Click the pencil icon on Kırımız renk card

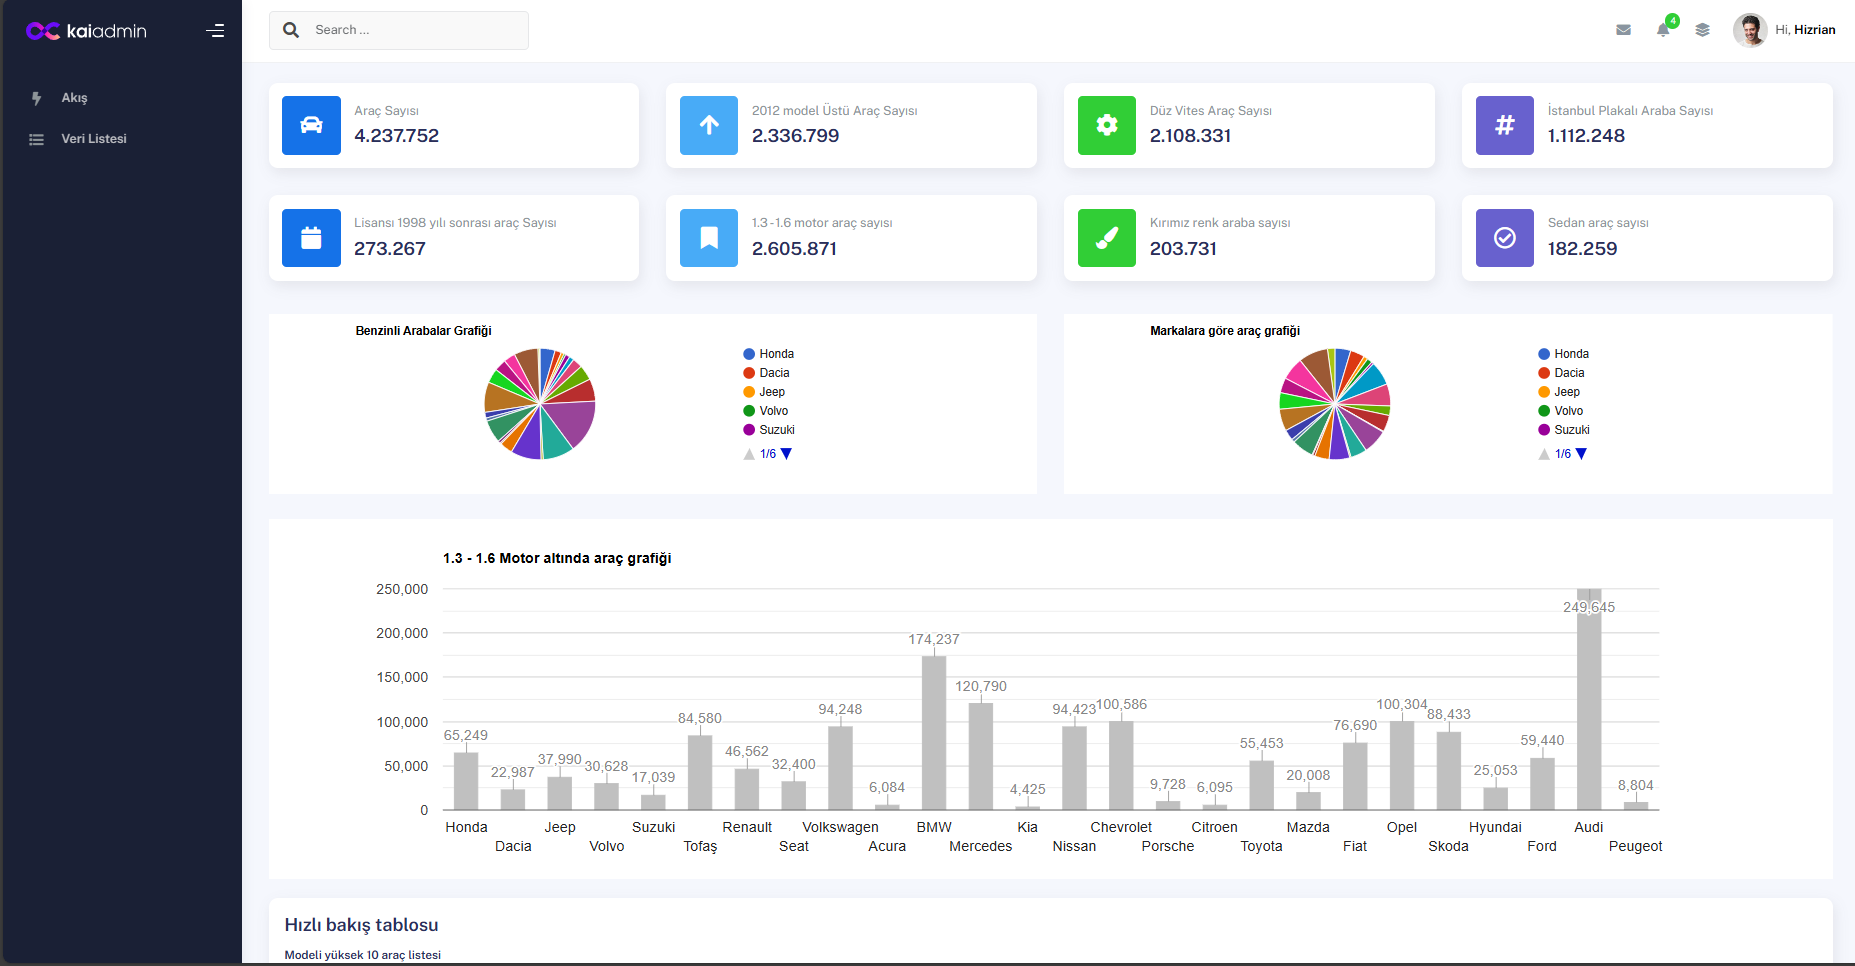point(1106,238)
